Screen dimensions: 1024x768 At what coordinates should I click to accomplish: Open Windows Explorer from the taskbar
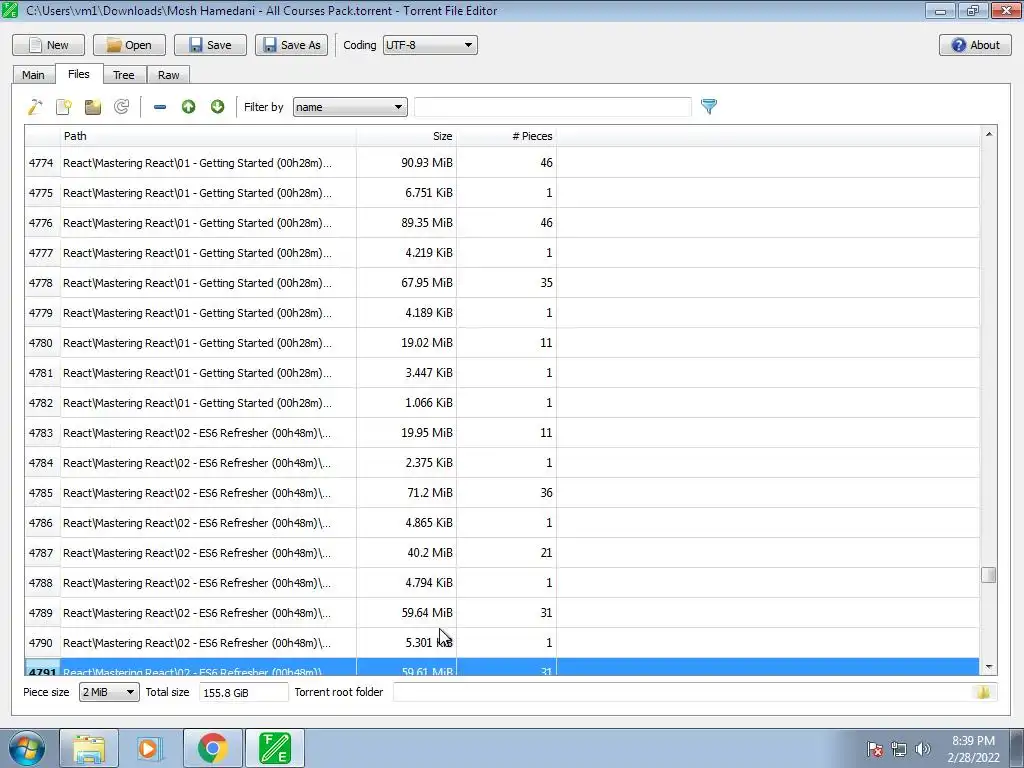pos(89,748)
